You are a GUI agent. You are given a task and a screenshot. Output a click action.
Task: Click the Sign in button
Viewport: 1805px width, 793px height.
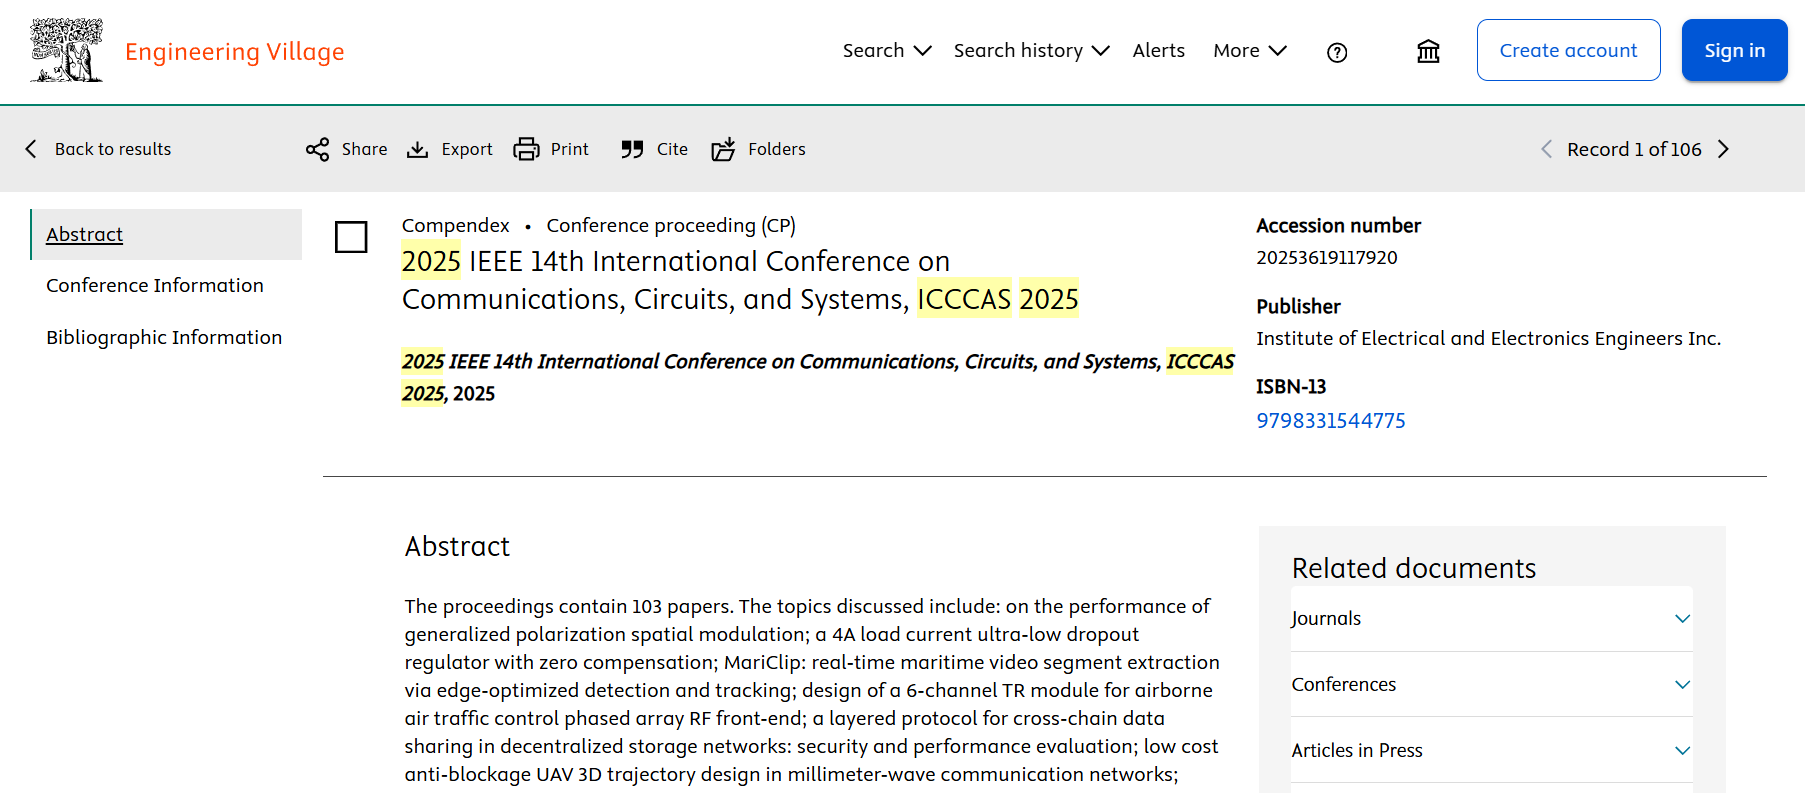coord(1734,51)
